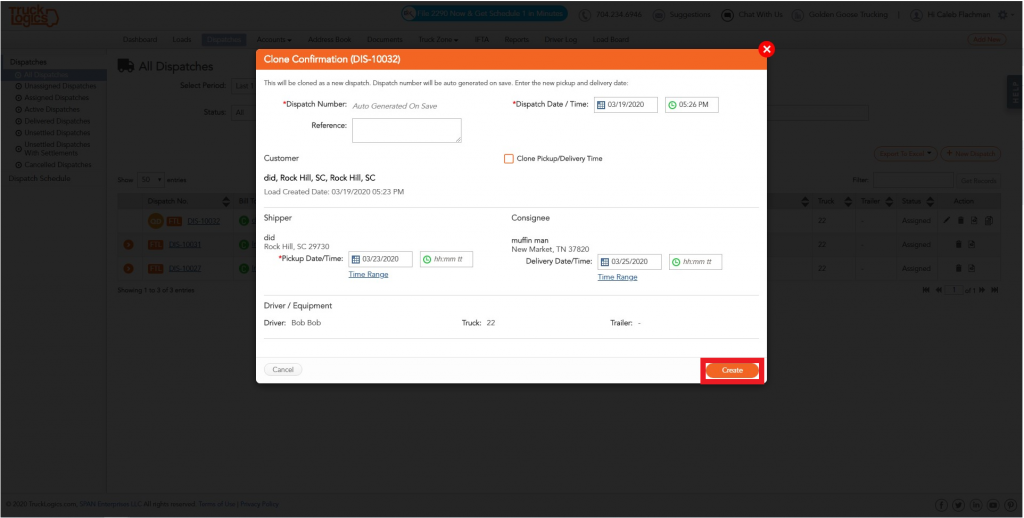Image resolution: width=1024 pixels, height=518 pixels.
Task: Open Time Range link under Delivery Date
Action: point(617,277)
